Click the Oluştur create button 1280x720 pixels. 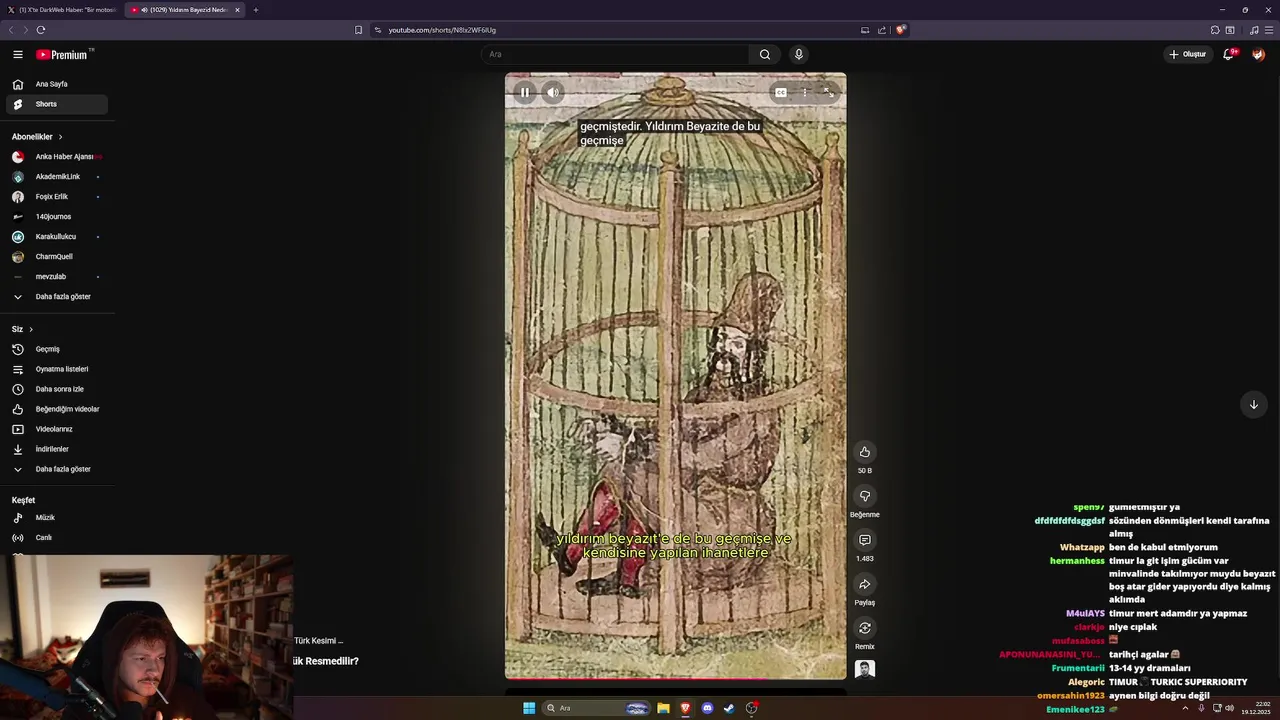tap(1188, 54)
